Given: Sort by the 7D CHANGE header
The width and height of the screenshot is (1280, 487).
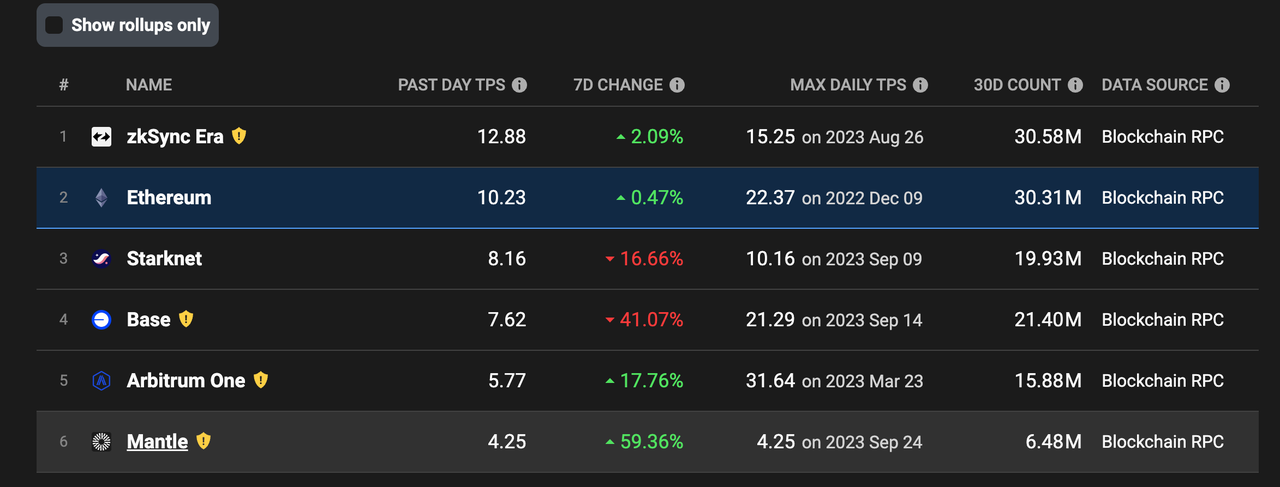Looking at the screenshot, I should pyautogui.click(x=618, y=85).
